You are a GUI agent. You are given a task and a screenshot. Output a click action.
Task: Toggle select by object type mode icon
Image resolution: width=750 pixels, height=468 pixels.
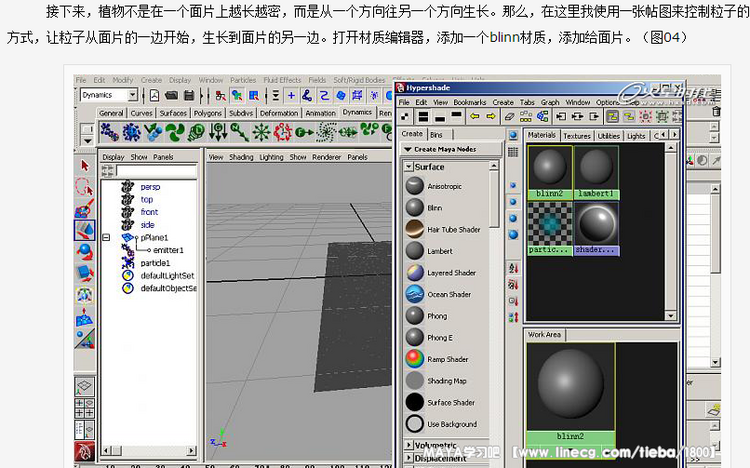point(237,95)
